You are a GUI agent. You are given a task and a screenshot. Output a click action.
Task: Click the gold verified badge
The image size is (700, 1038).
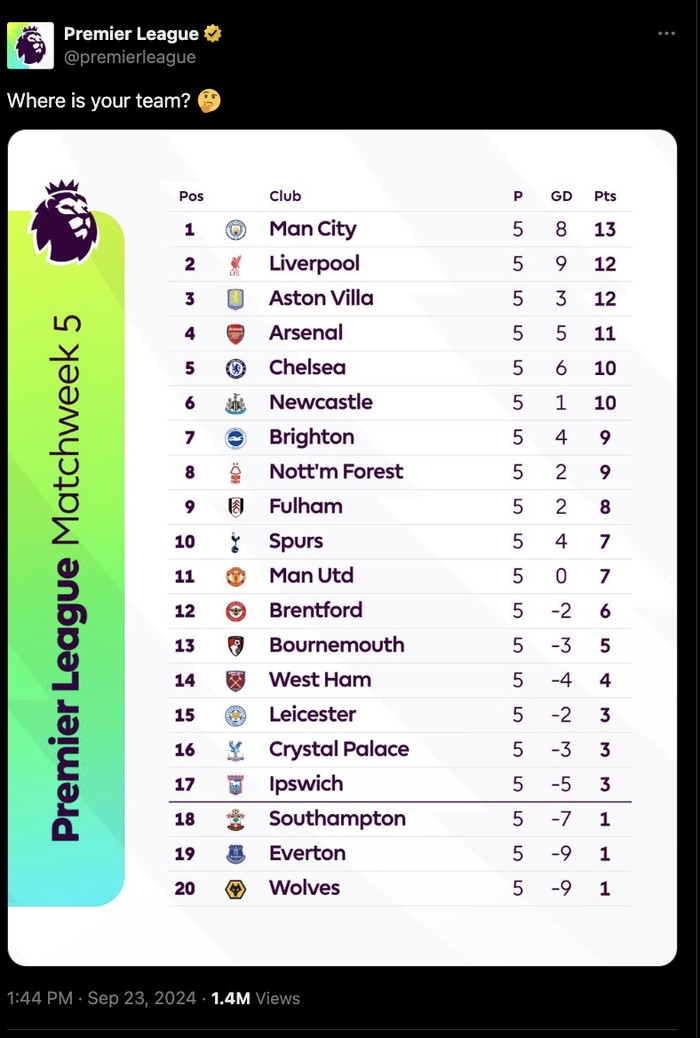pos(213,33)
